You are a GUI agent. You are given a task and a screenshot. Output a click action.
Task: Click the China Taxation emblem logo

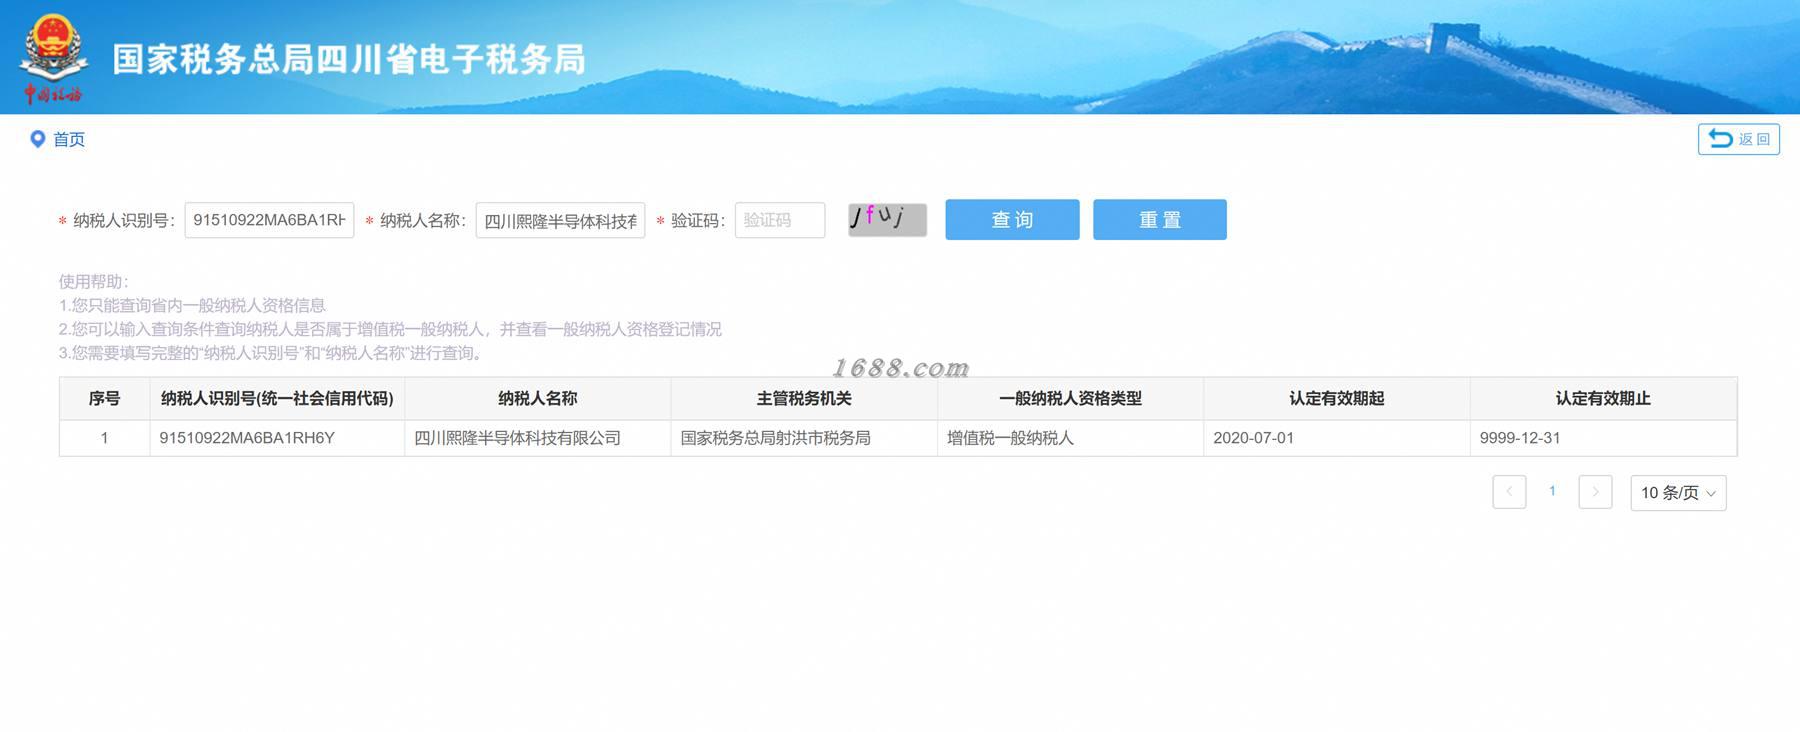coord(54,58)
